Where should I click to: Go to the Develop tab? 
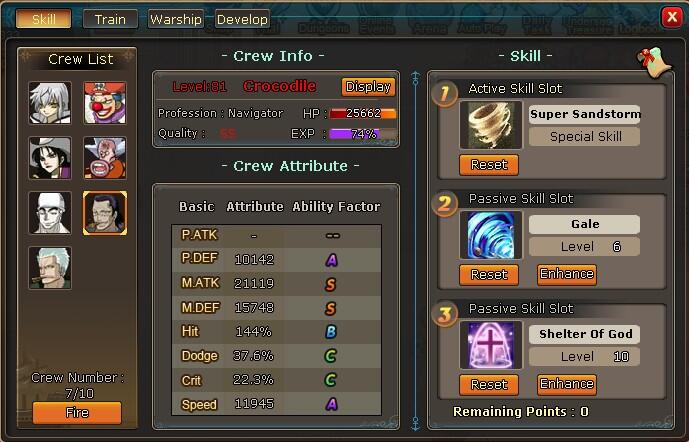pos(242,19)
